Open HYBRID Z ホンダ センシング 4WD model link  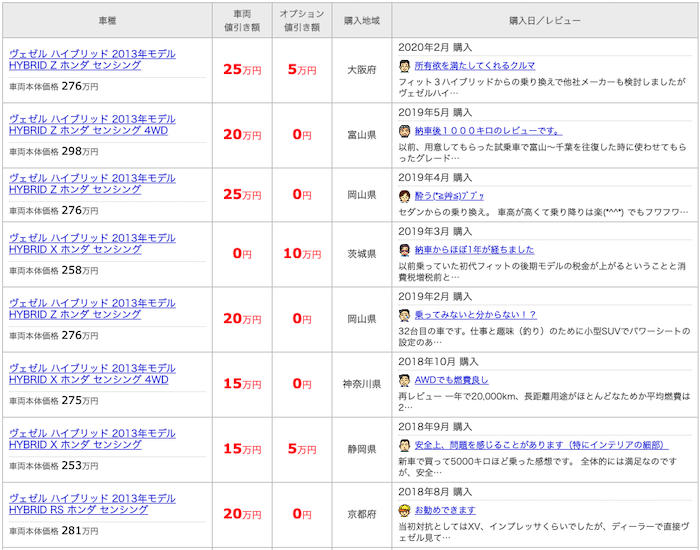tap(92, 125)
